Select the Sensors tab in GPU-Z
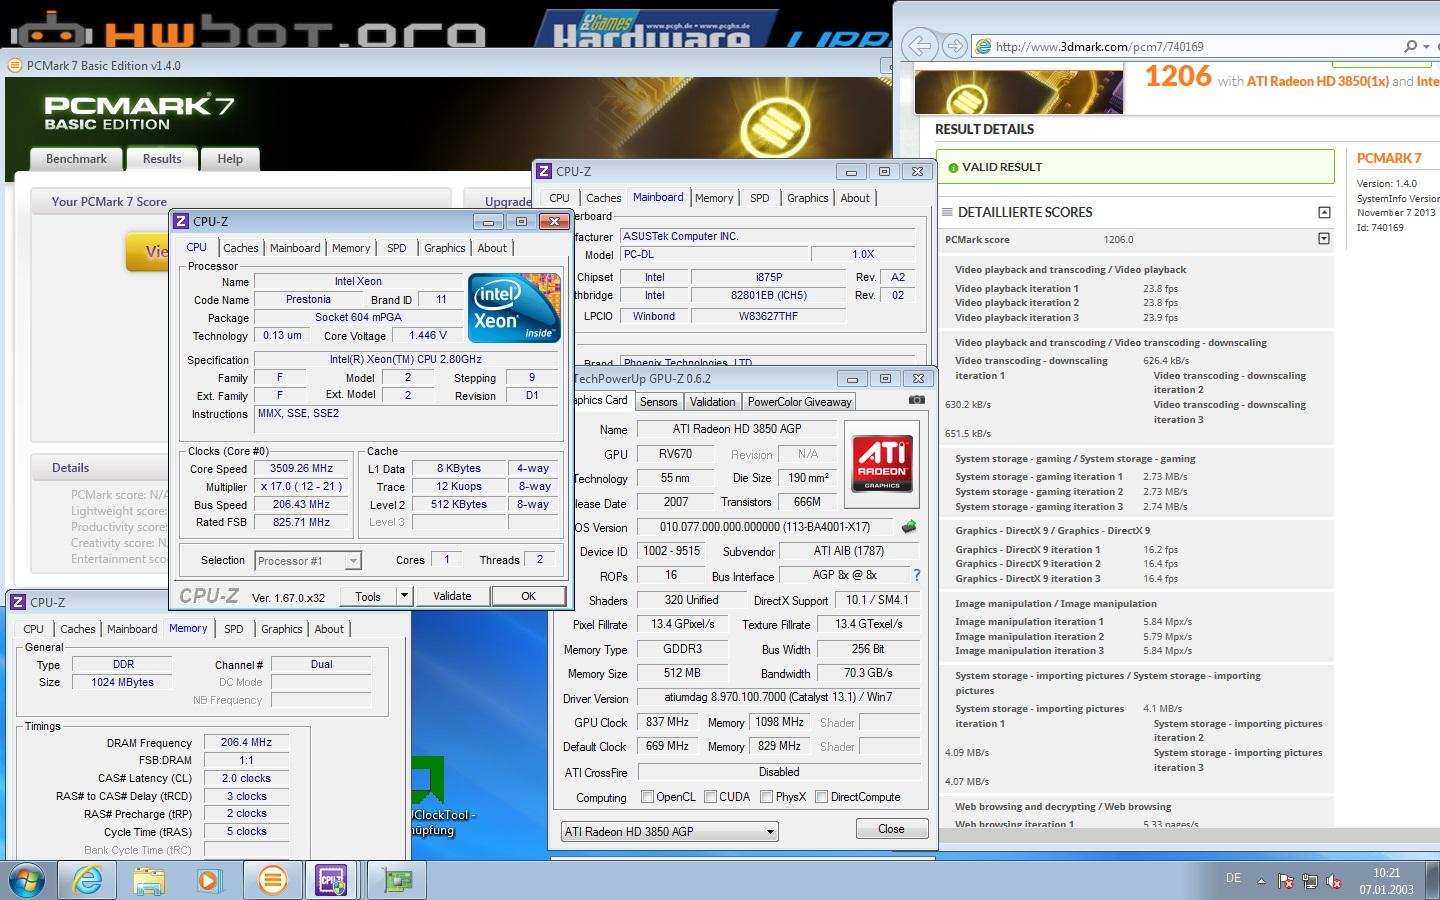 tap(659, 402)
